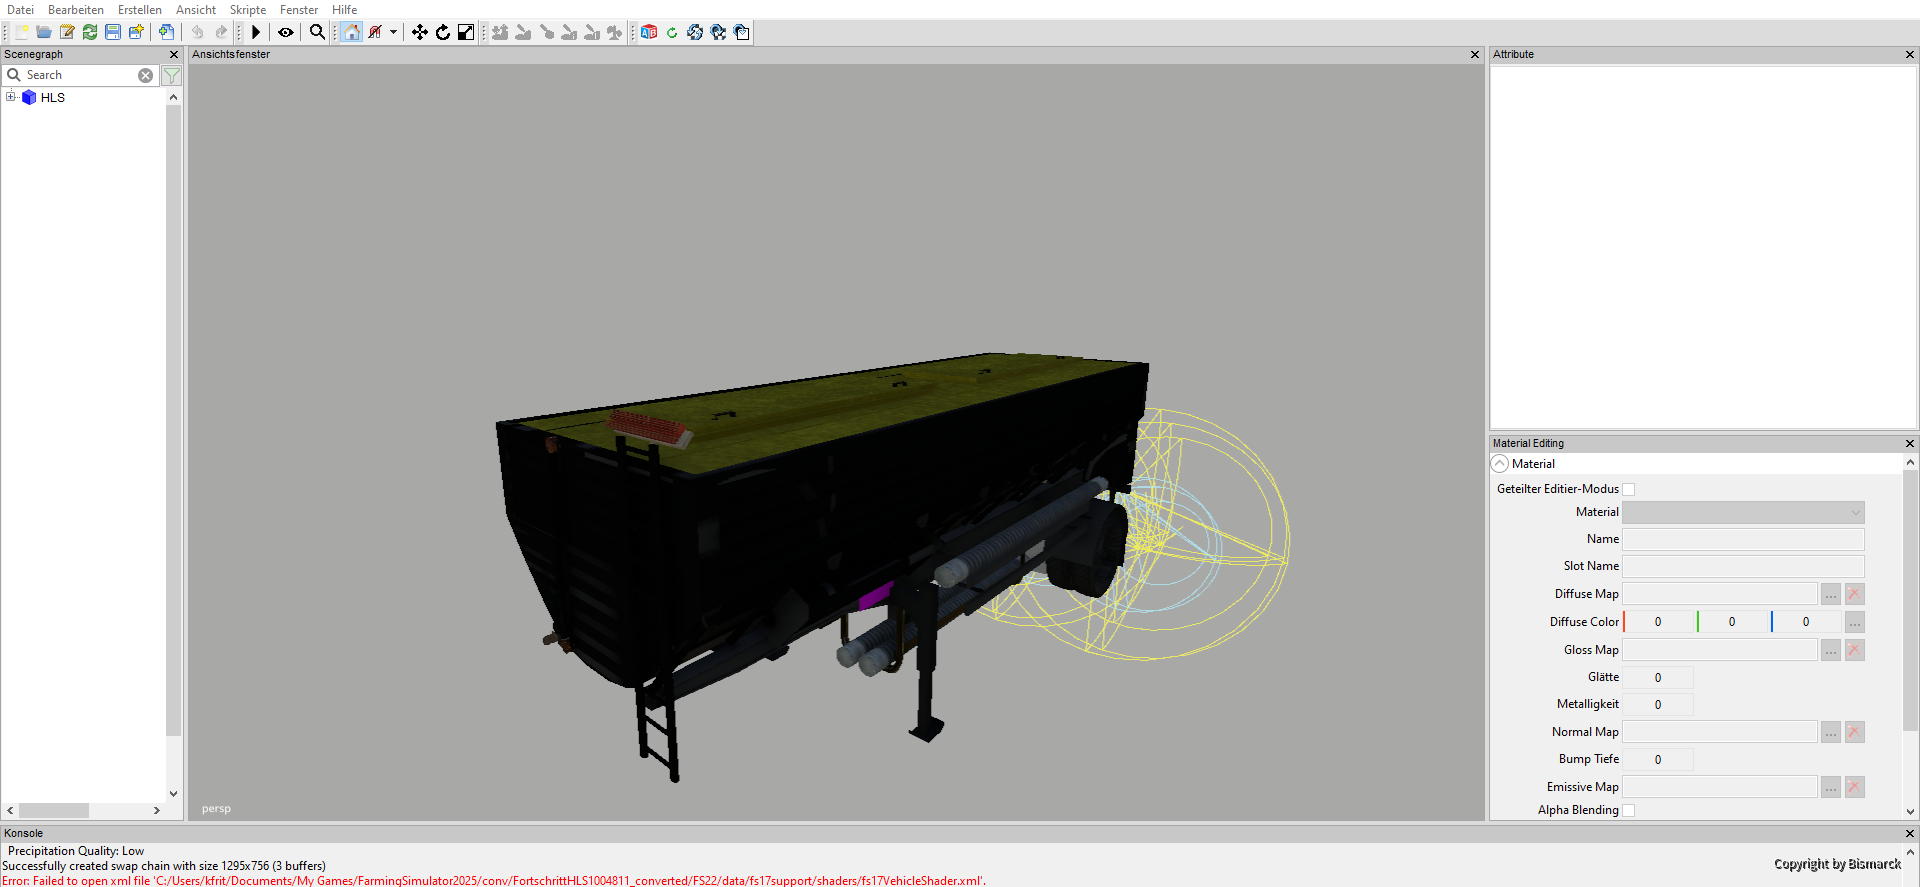
Task: Open a file with the folder icon
Action: [44, 32]
